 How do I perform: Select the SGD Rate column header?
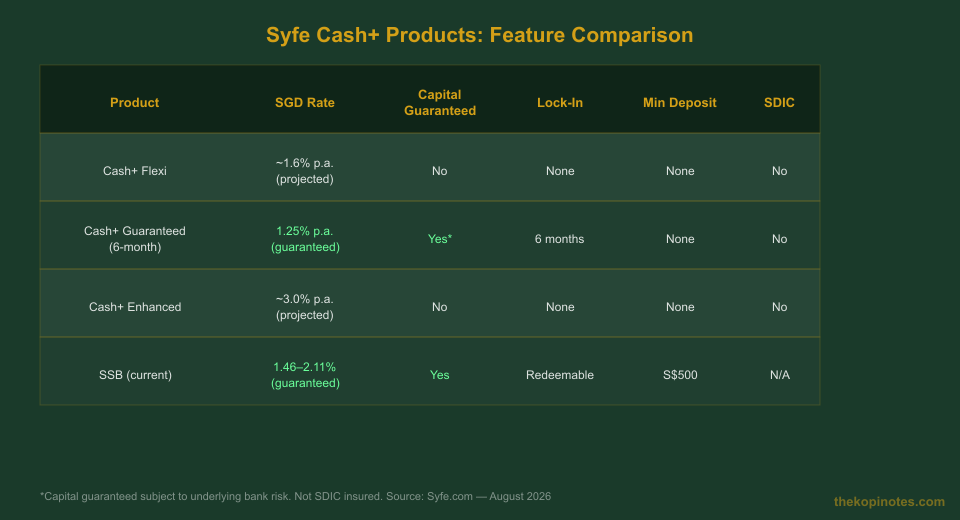(x=305, y=102)
